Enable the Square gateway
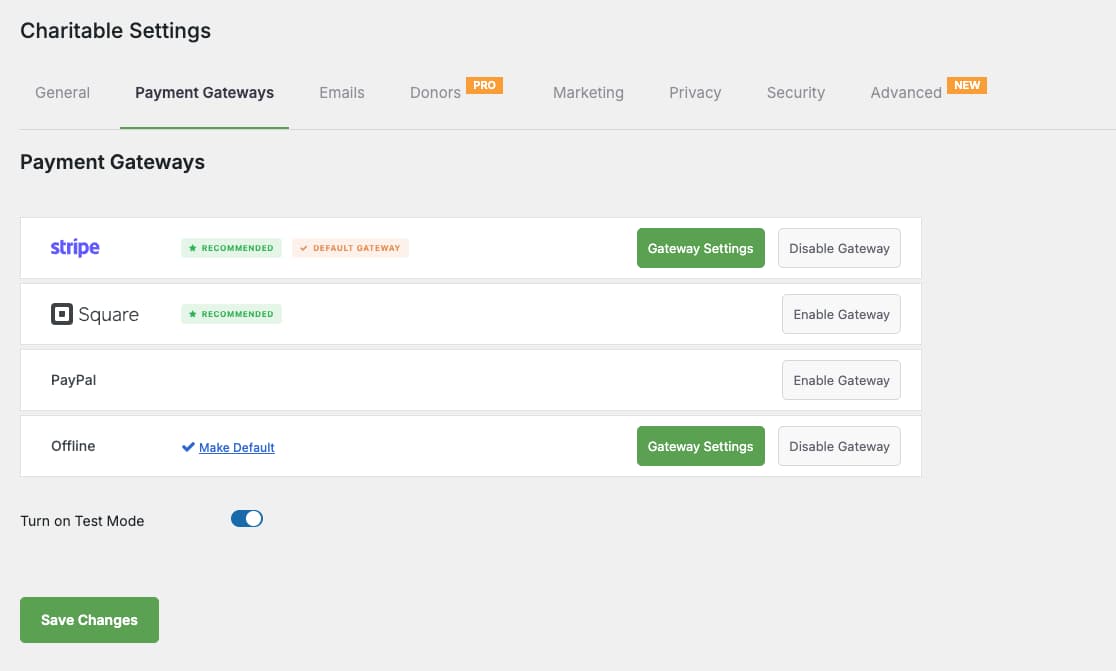Viewport: 1116px width, 671px height. point(841,314)
